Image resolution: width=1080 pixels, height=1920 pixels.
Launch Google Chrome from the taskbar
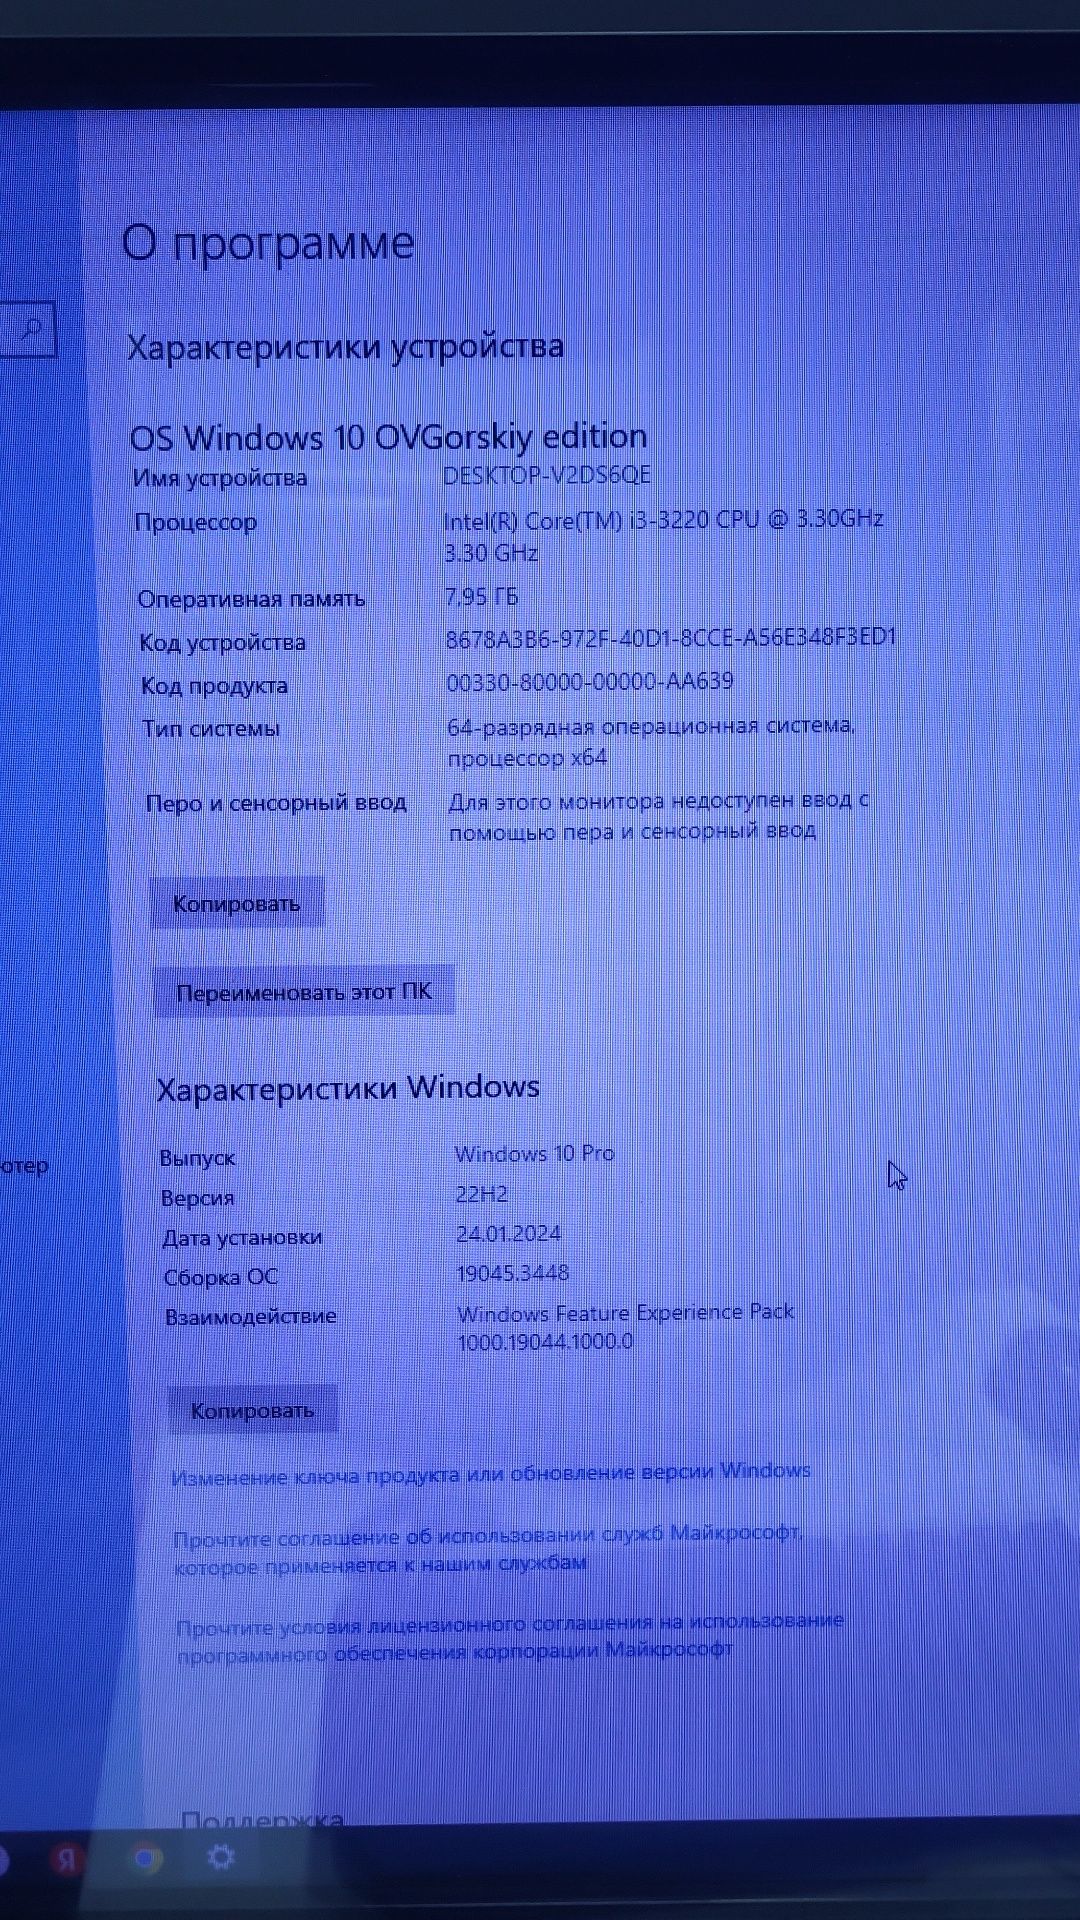[x=146, y=1858]
